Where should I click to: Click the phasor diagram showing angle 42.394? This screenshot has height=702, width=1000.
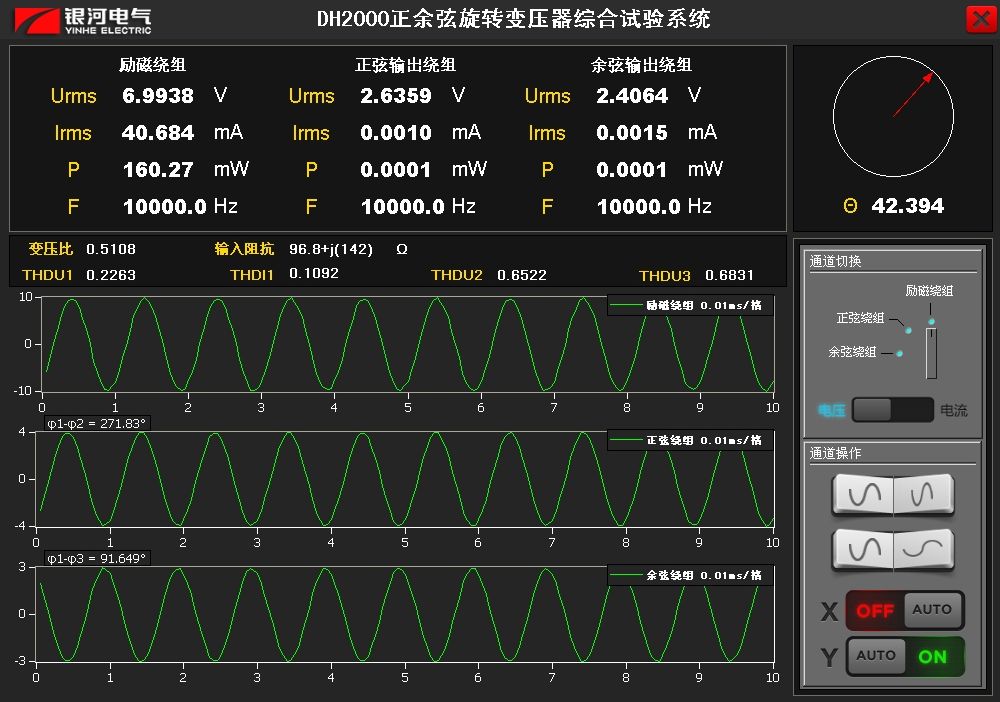895,115
